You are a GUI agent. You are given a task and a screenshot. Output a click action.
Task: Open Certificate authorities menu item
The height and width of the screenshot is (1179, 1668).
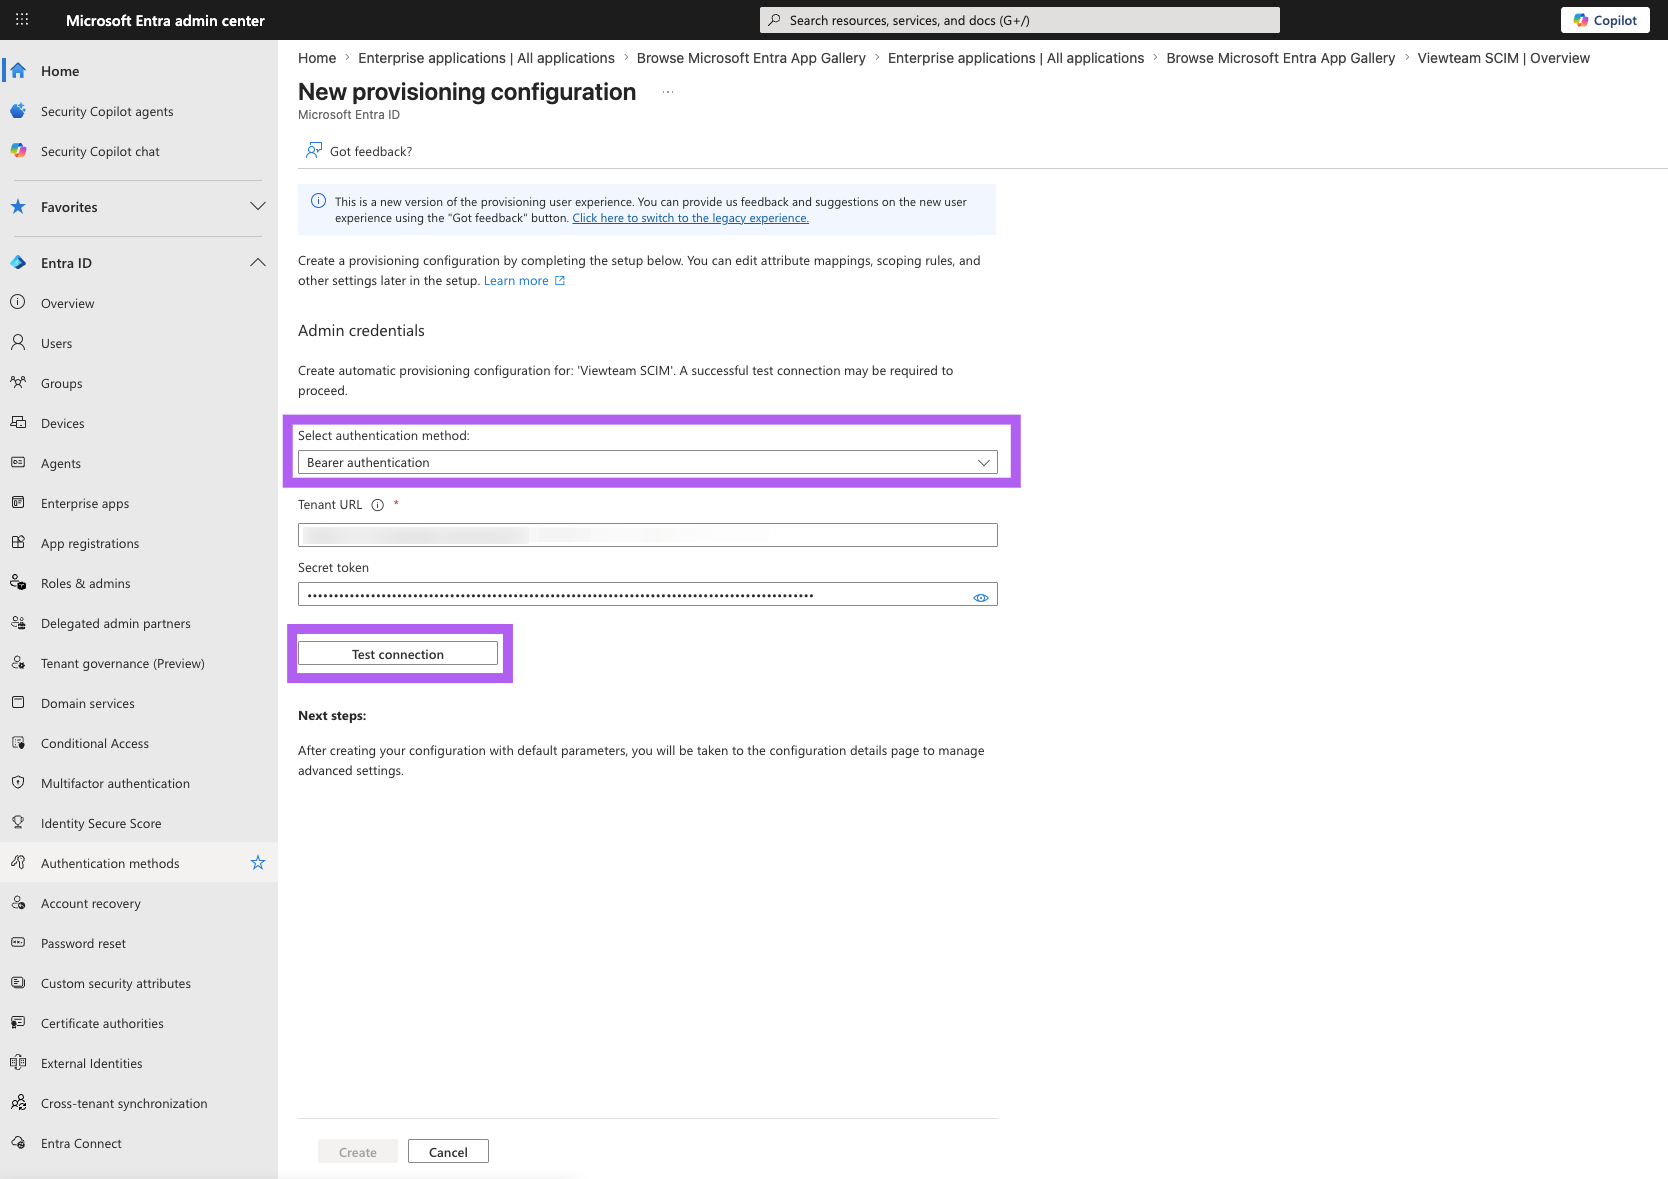tap(102, 1023)
